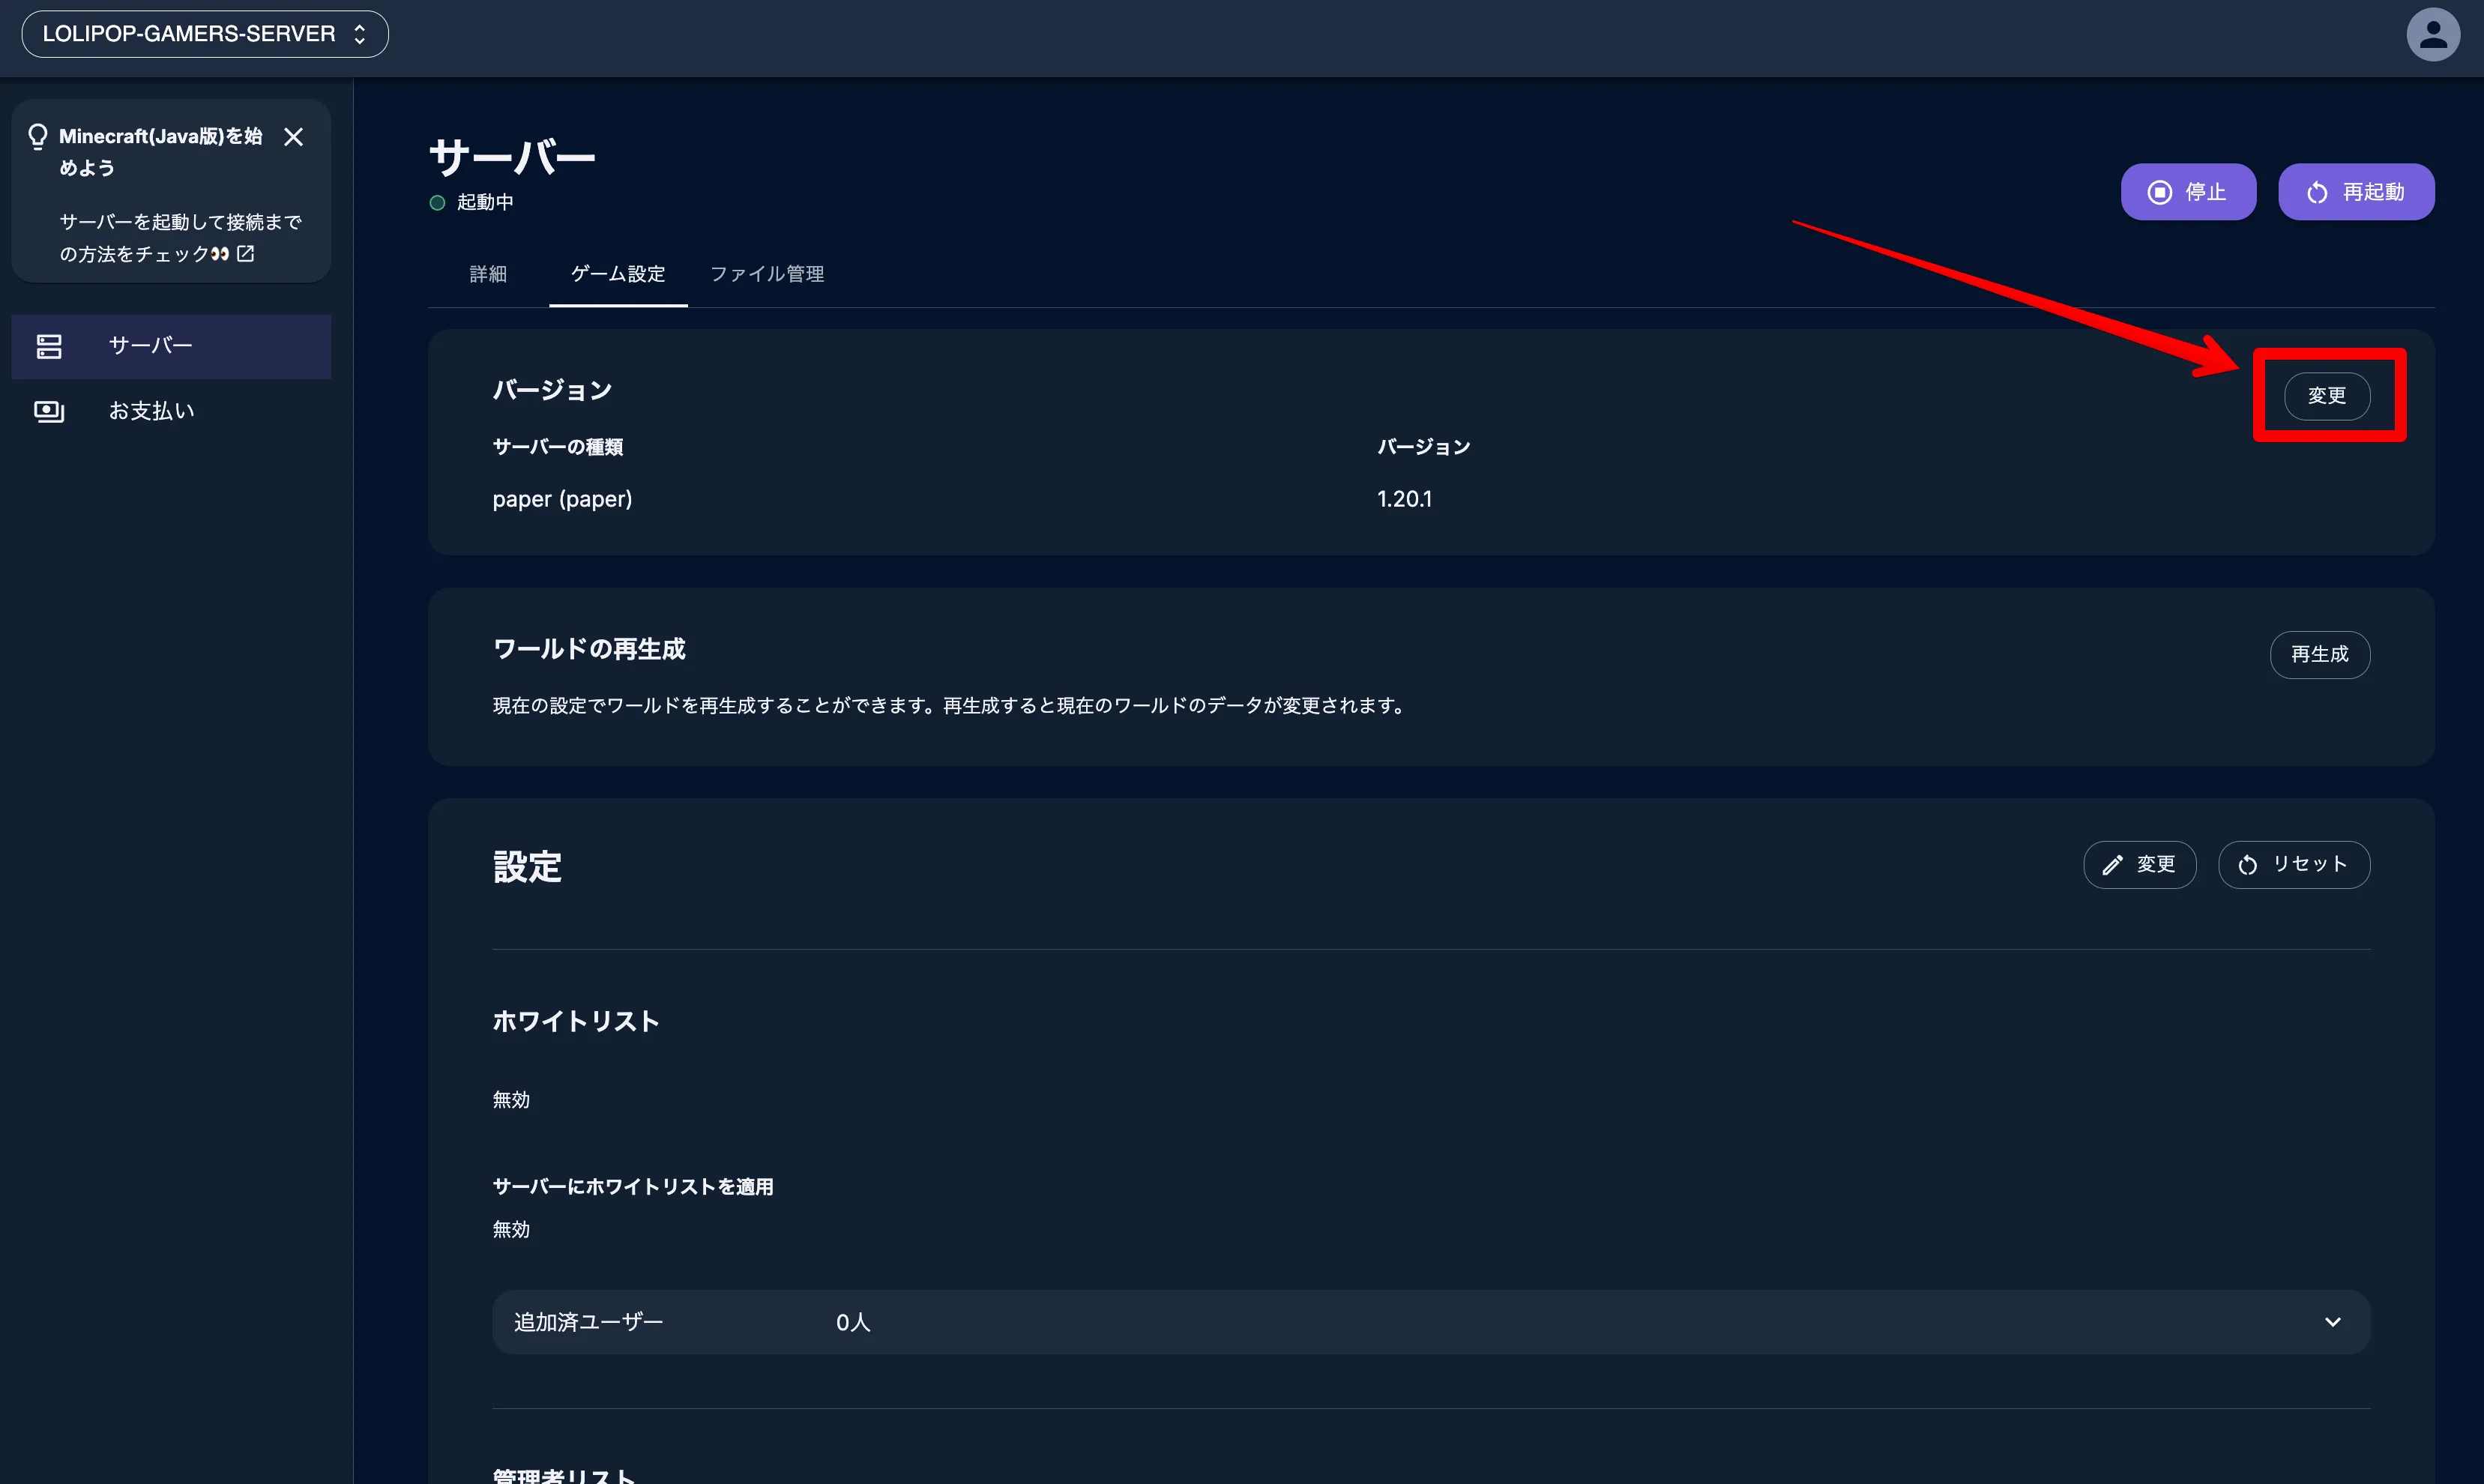
Task: Click the green running status dot
Action: click(x=437, y=203)
